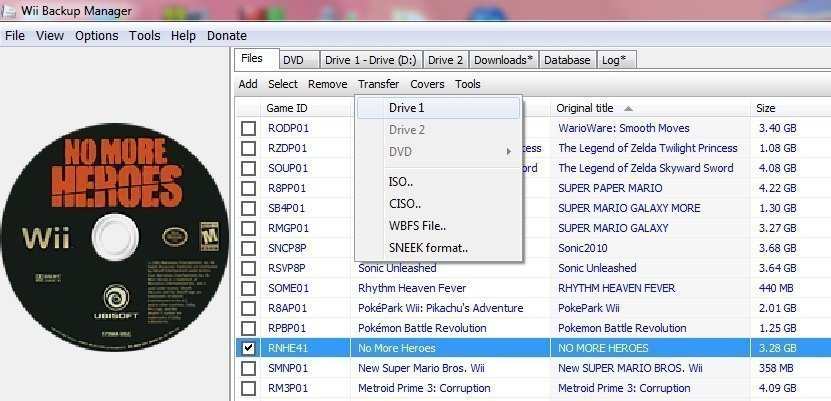Click Transfer in the Files toolbar
The height and width of the screenshot is (401, 831).
378,84
